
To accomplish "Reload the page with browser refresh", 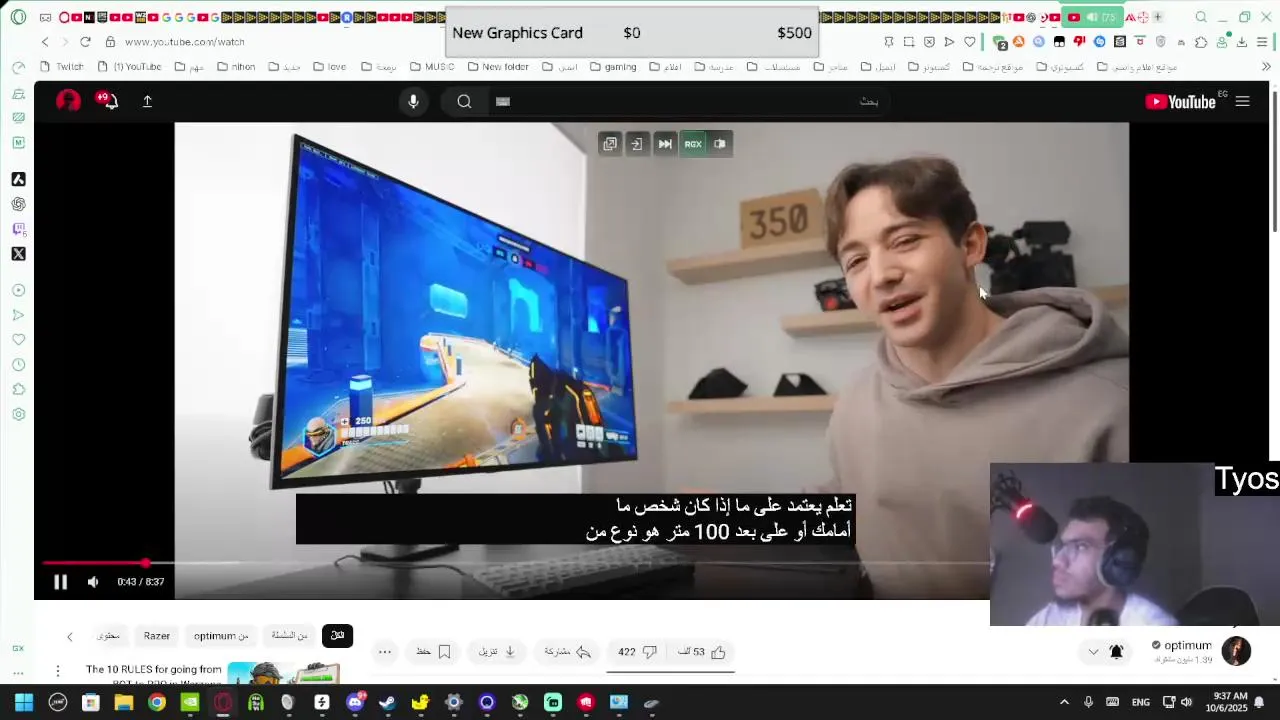I will 85,41.
